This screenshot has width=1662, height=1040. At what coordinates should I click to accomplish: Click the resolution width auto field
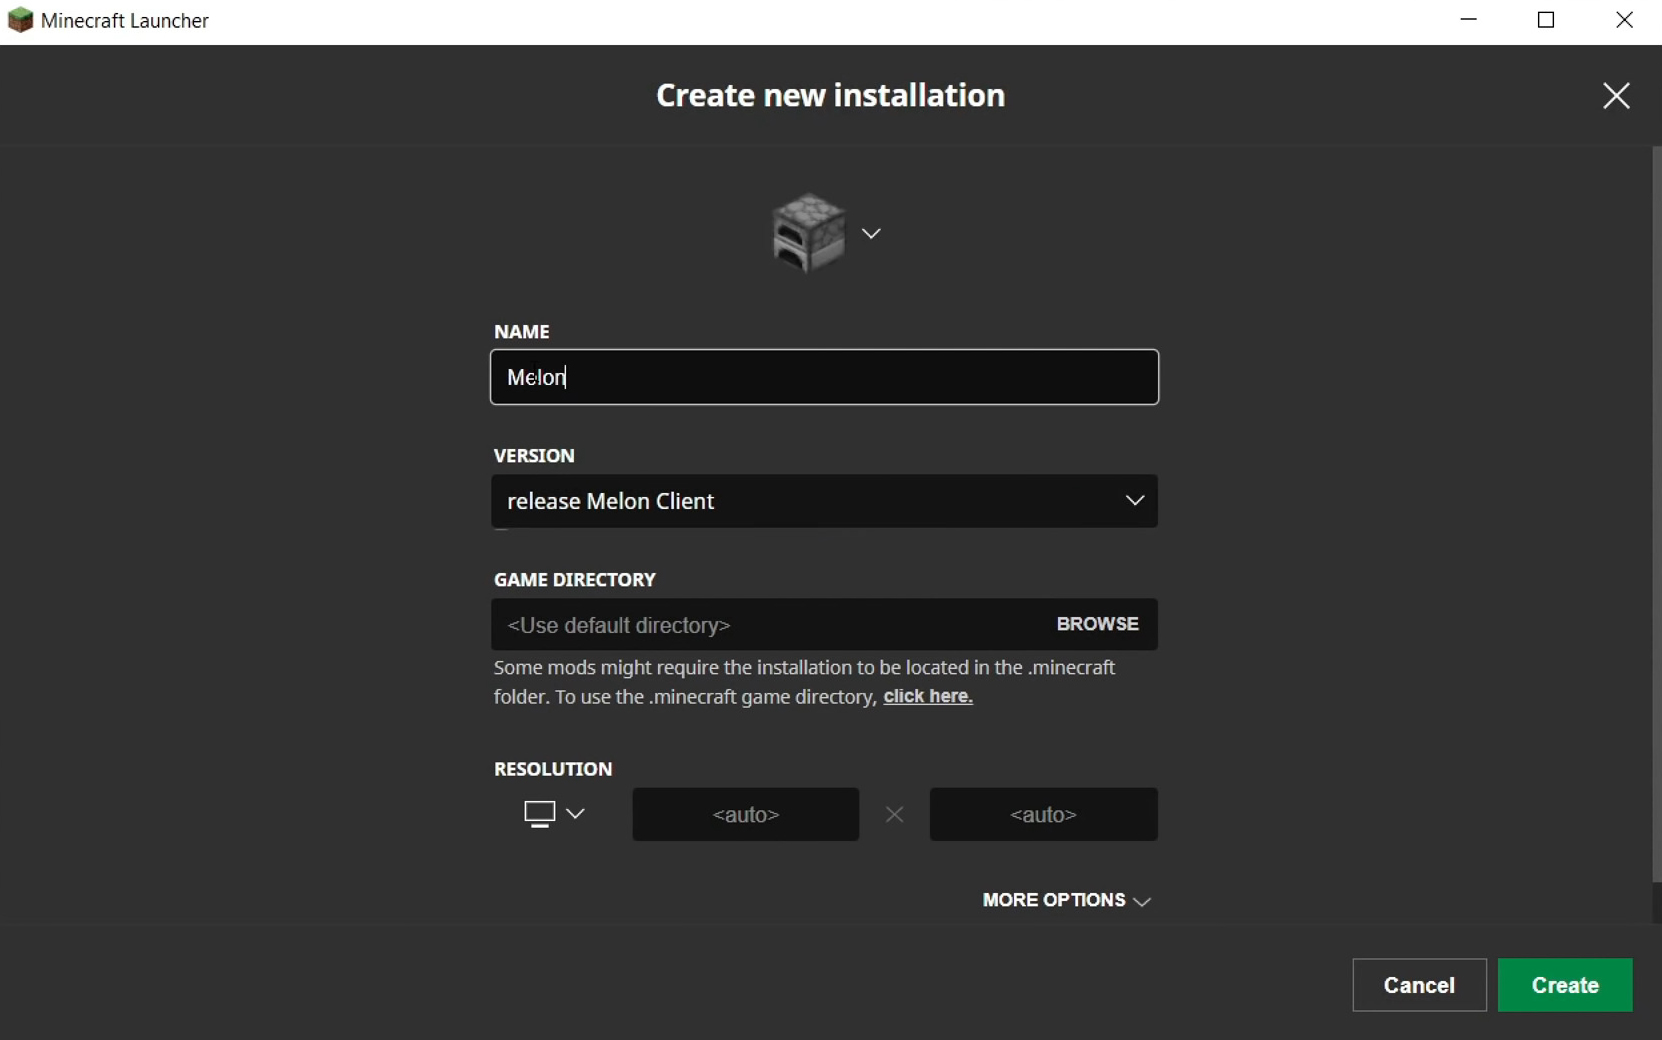(746, 815)
